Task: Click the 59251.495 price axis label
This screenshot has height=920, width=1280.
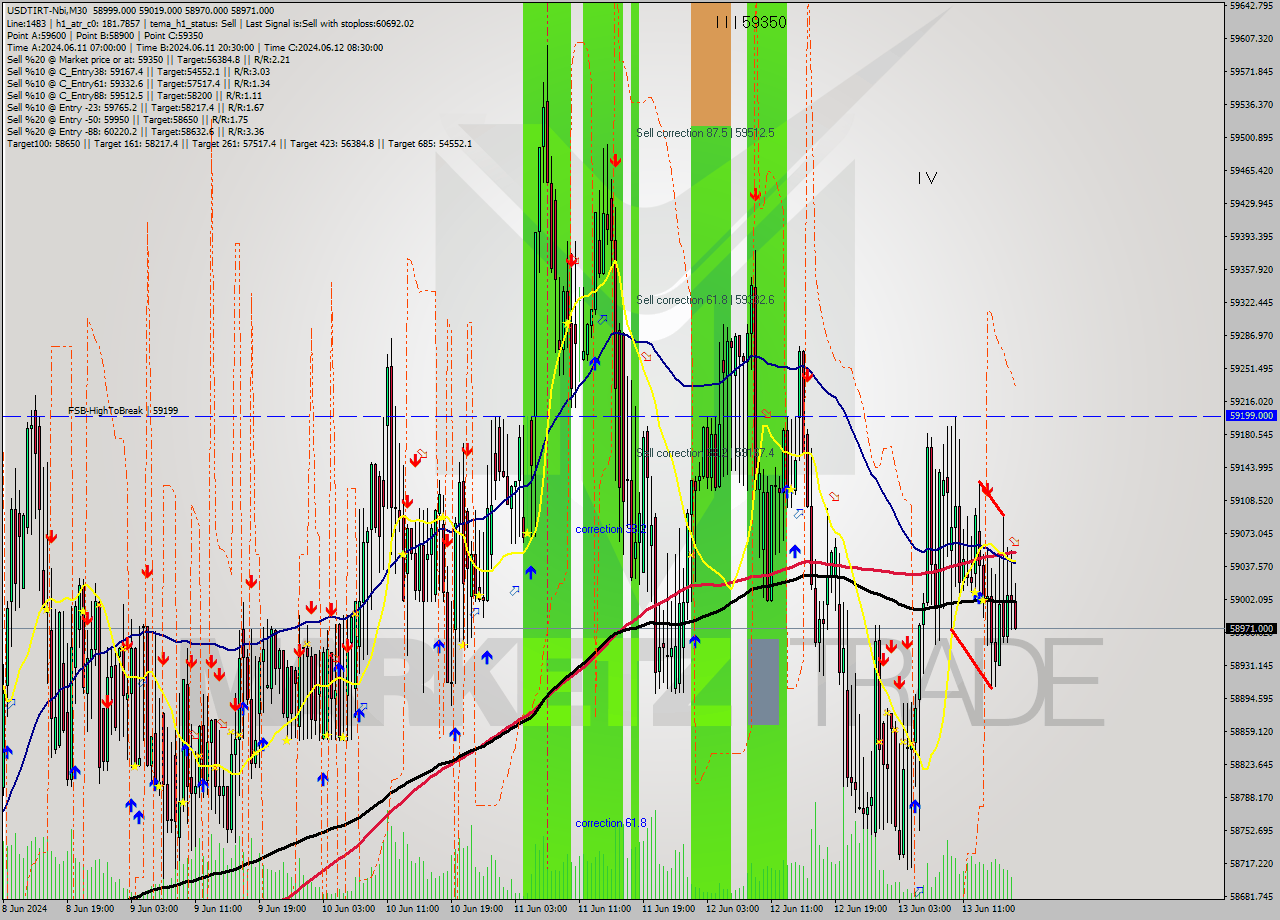Action: point(1252,368)
